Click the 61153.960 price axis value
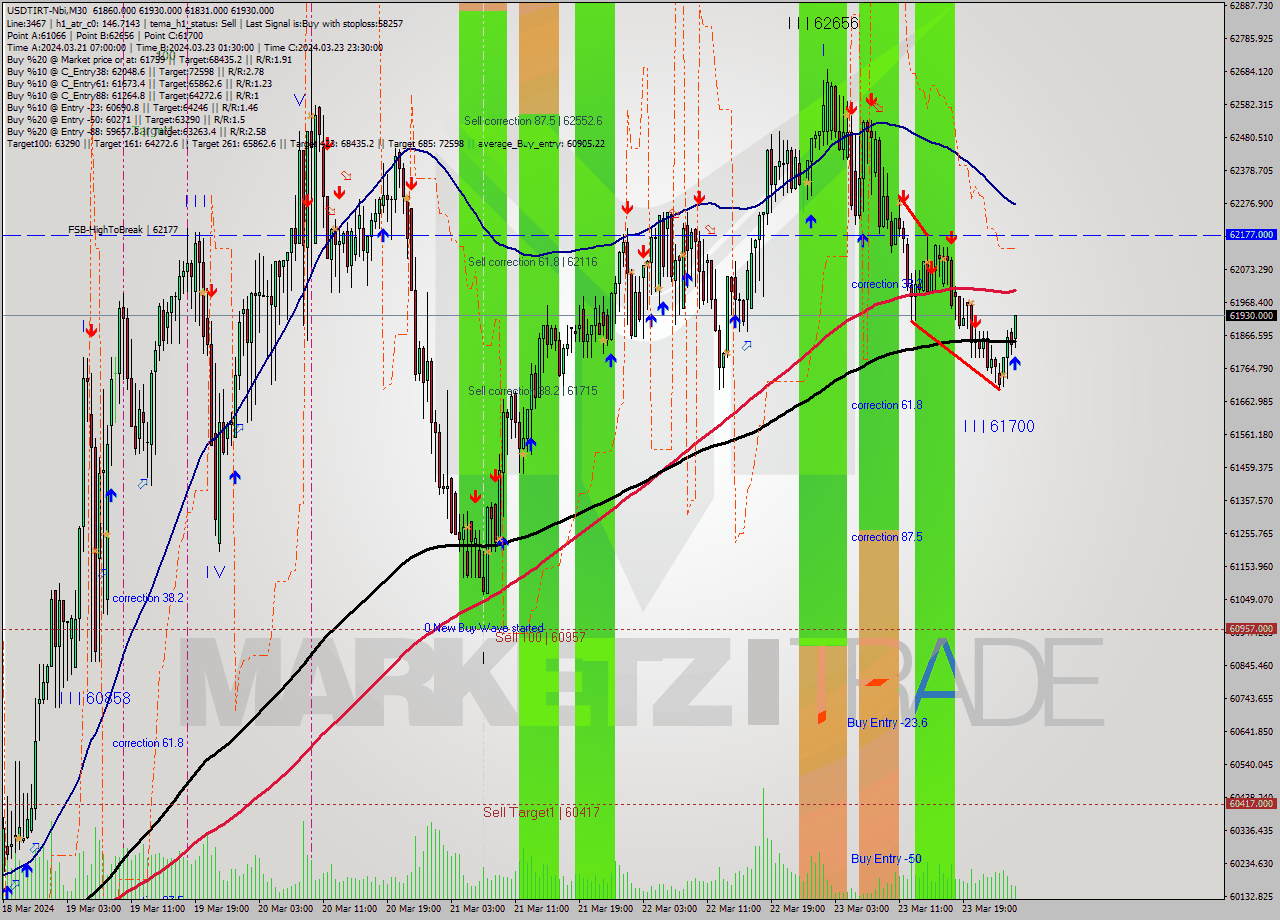 (1250, 567)
